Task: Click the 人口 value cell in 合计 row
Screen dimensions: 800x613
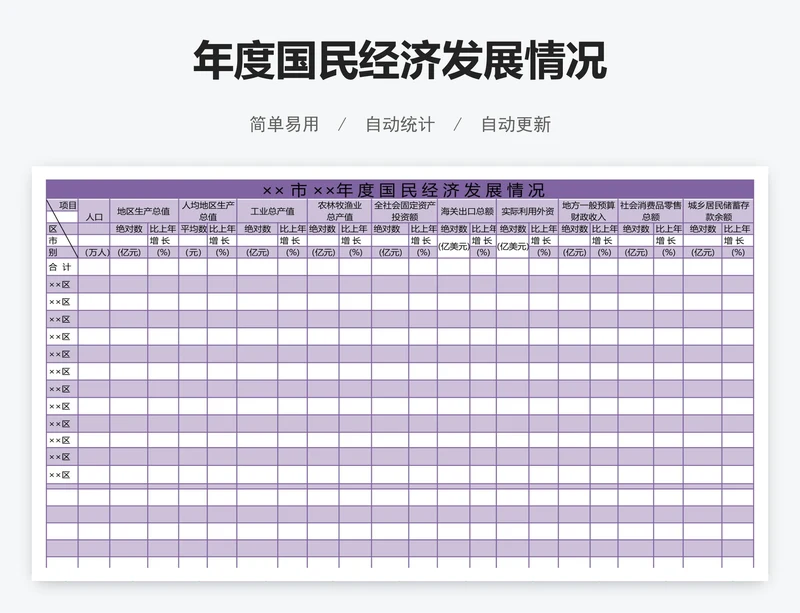Action: pyautogui.click(x=94, y=267)
